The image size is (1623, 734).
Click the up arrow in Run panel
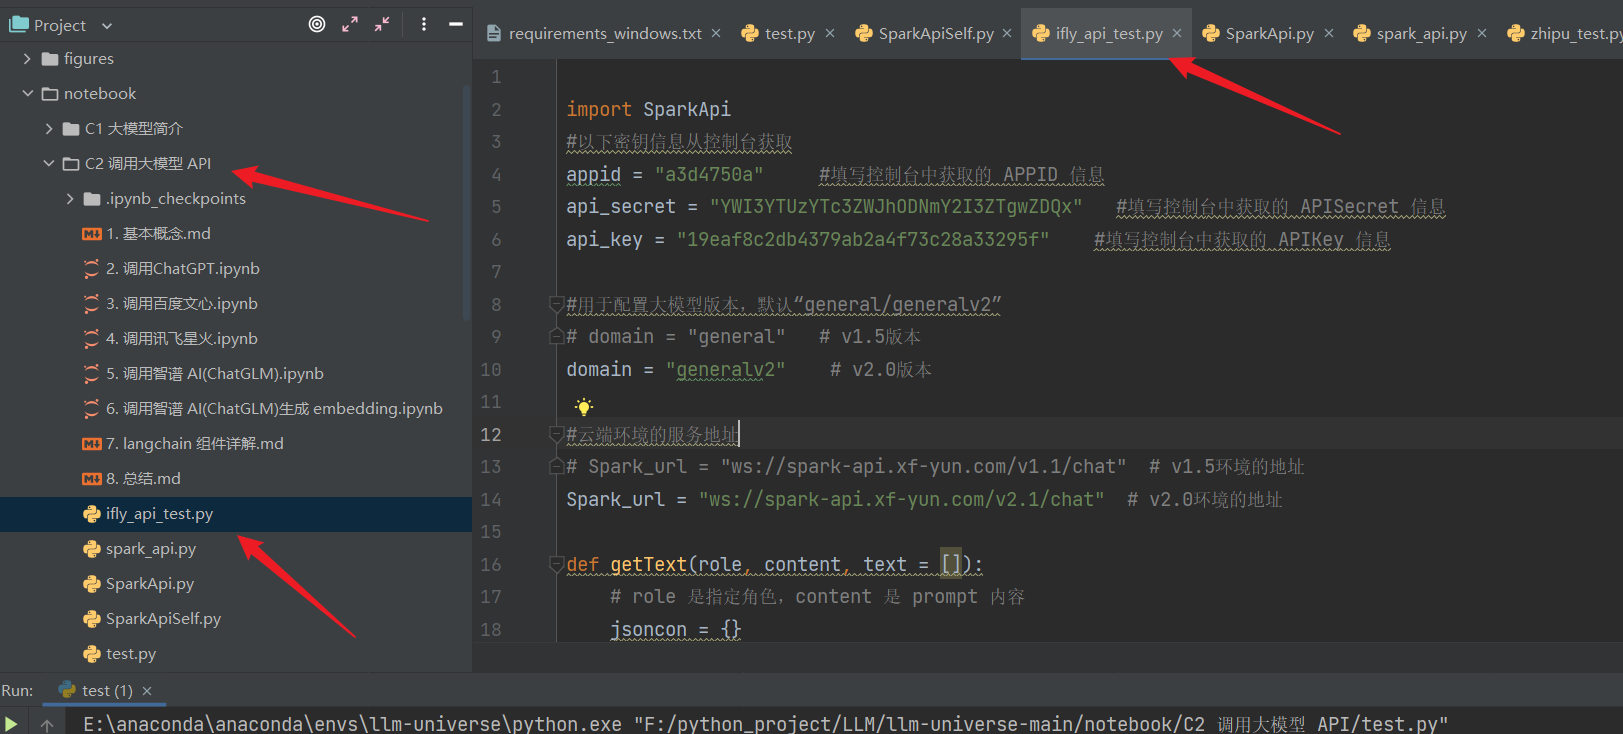[47, 725]
